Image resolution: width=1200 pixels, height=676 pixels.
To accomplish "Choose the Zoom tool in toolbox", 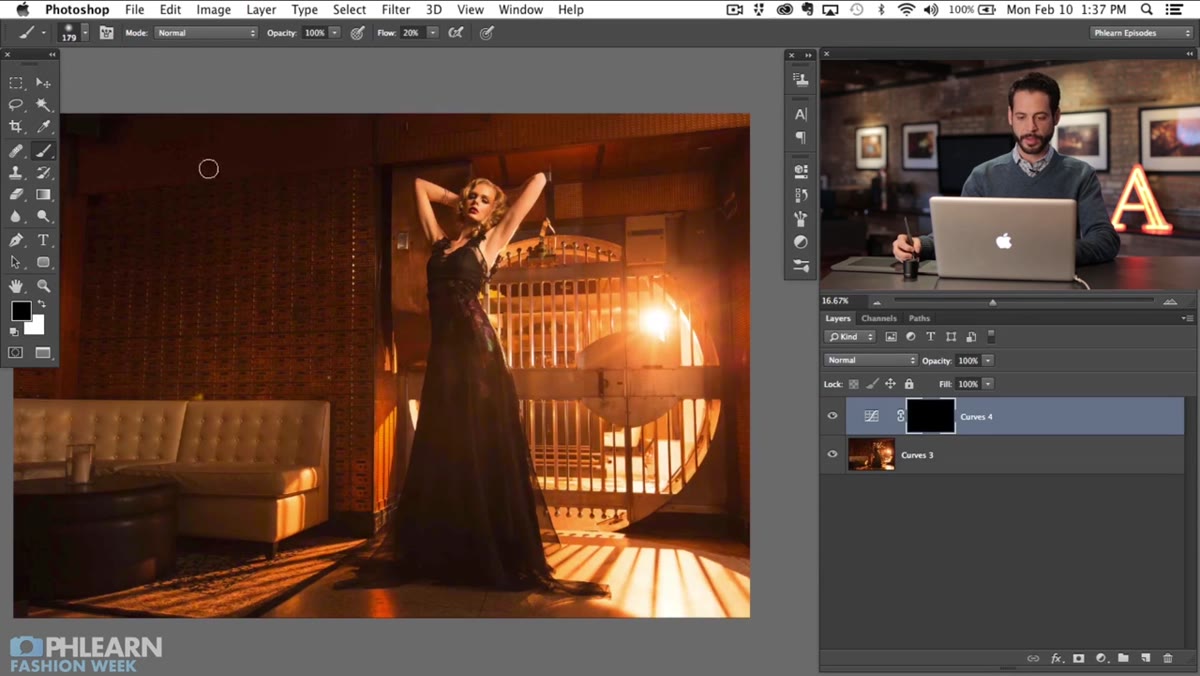I will point(43,286).
